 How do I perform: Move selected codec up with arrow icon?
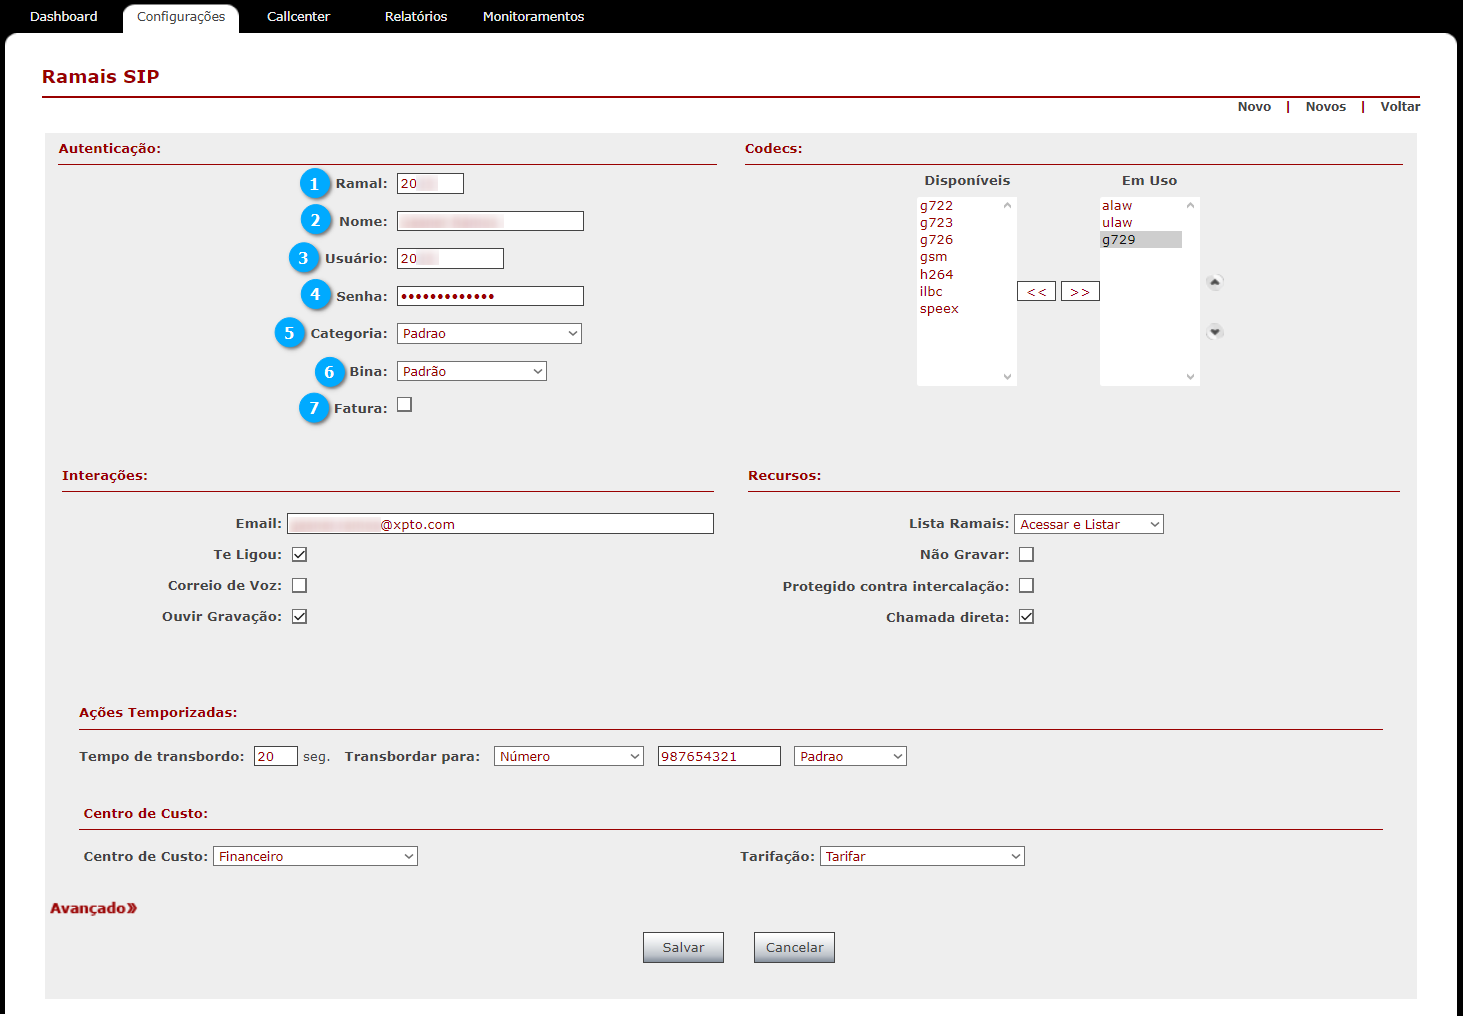coord(1214,282)
